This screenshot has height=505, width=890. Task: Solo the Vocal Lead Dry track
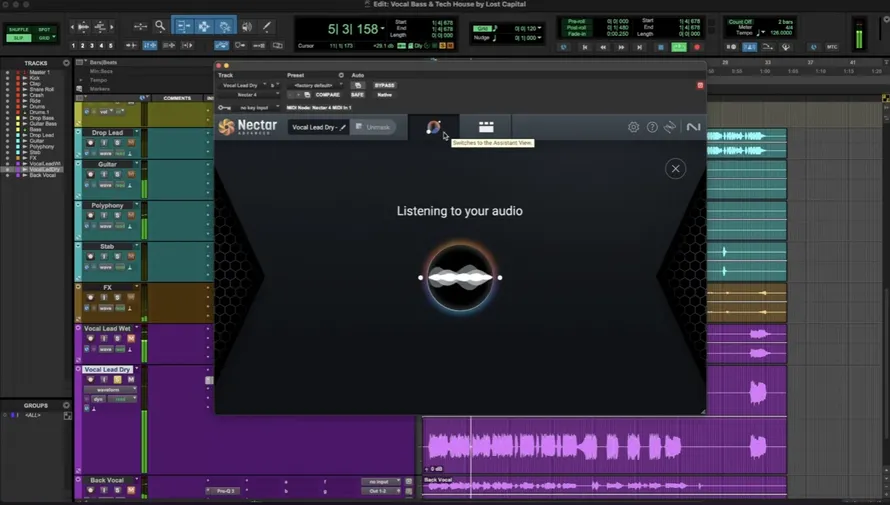pos(117,379)
